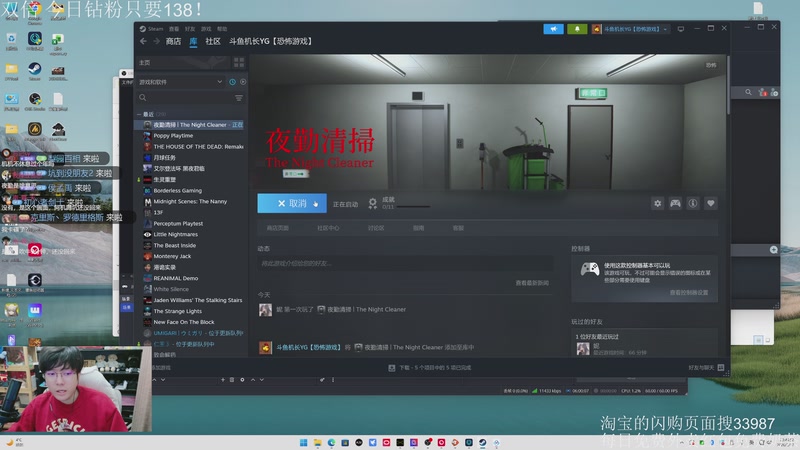
Task: Open the Steam menu in the title bar
Action: click(x=152, y=29)
